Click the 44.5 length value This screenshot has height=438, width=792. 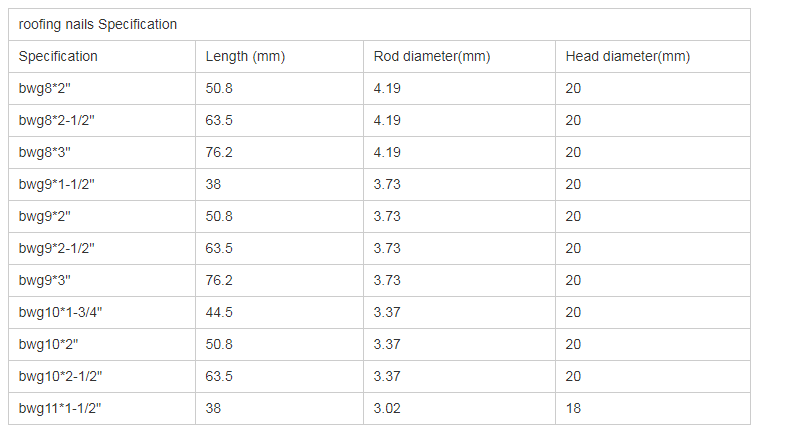click(219, 312)
